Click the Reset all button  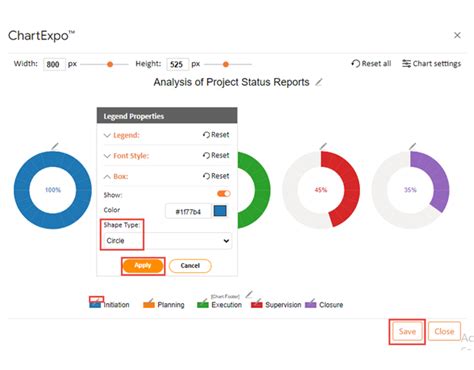coord(371,63)
